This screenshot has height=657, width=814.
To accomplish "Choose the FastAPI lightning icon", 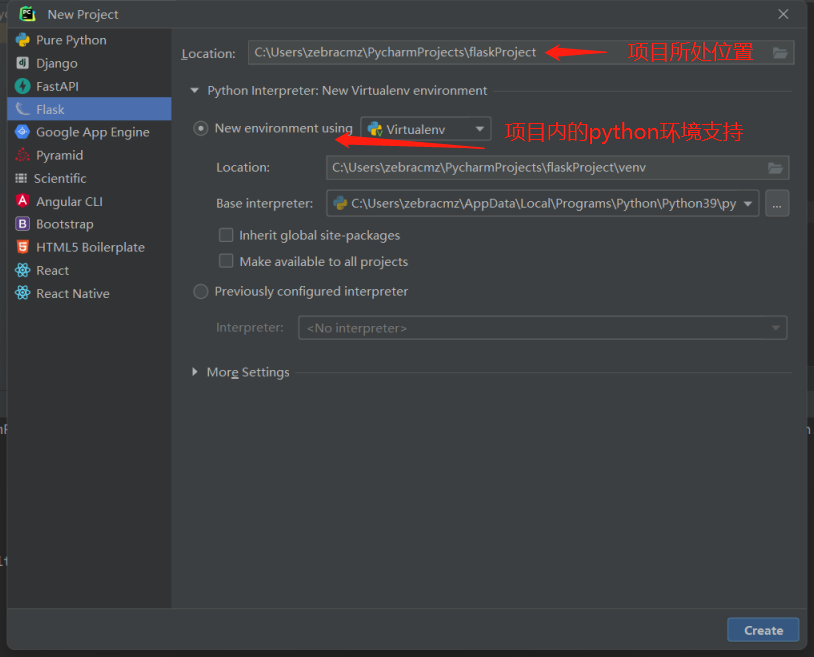I will coord(23,86).
